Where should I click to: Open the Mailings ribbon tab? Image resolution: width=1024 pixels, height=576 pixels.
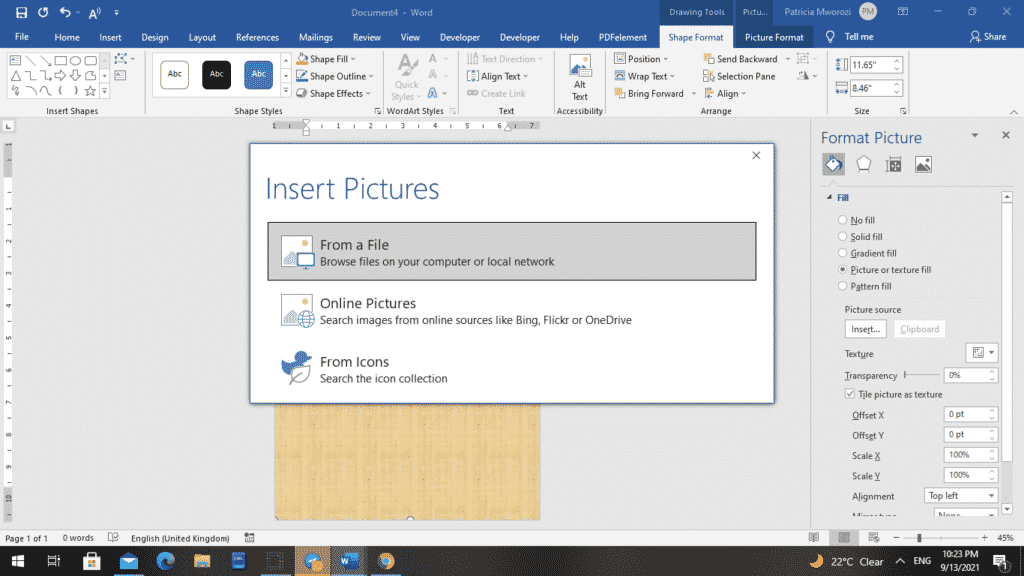(315, 37)
